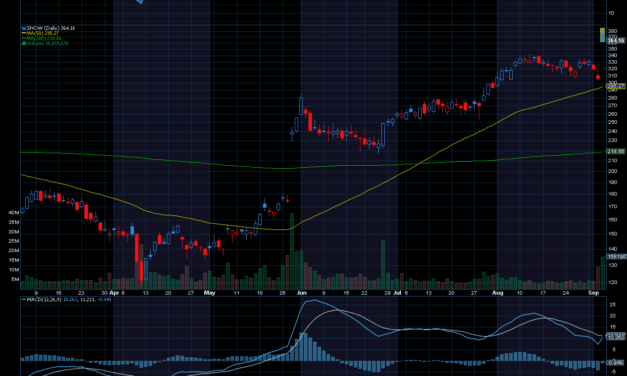The height and width of the screenshot is (376, 627).
Task: Click the volume value tag on right axis
Action: 616,256
